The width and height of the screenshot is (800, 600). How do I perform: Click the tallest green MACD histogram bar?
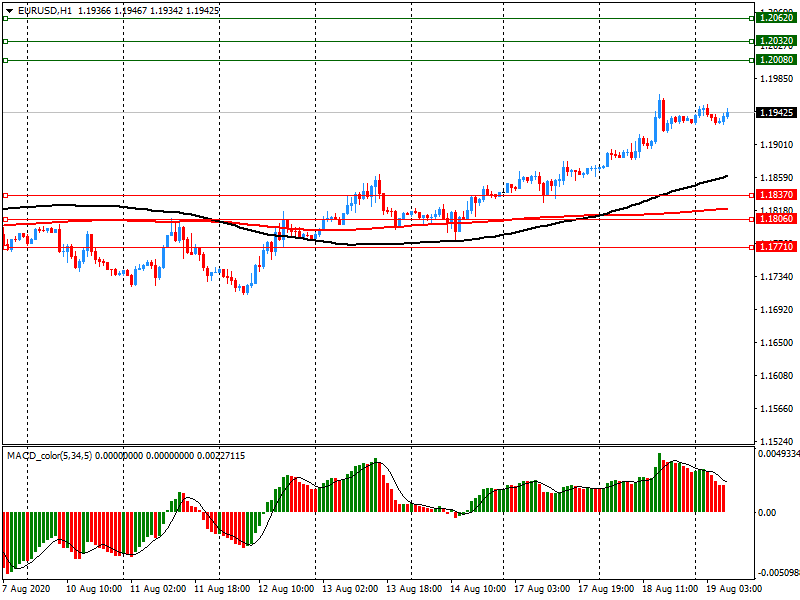tap(659, 483)
